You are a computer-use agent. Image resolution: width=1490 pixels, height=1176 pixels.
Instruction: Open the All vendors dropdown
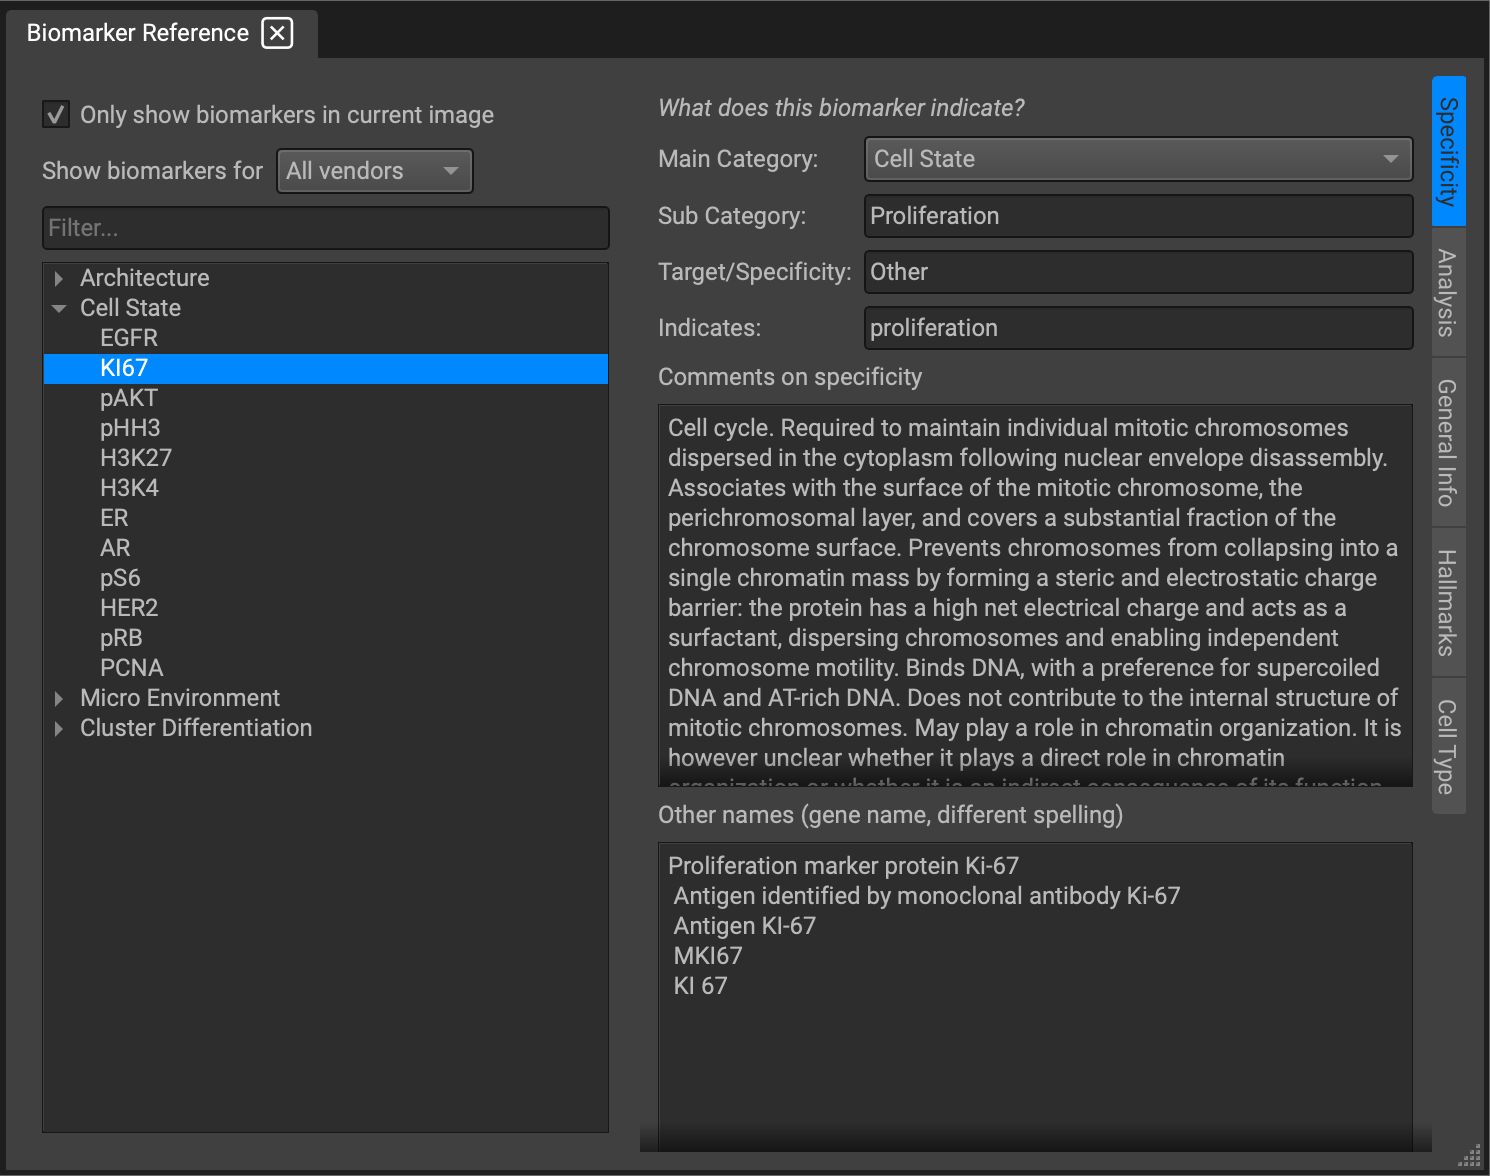click(x=374, y=171)
